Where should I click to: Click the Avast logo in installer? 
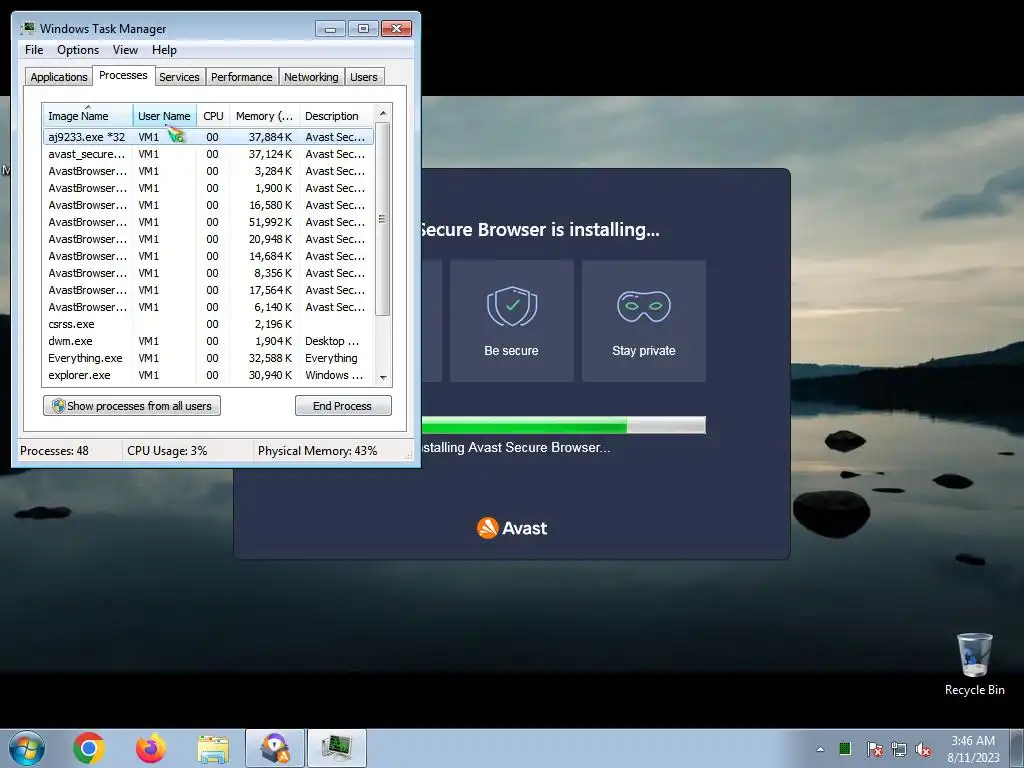click(x=512, y=528)
